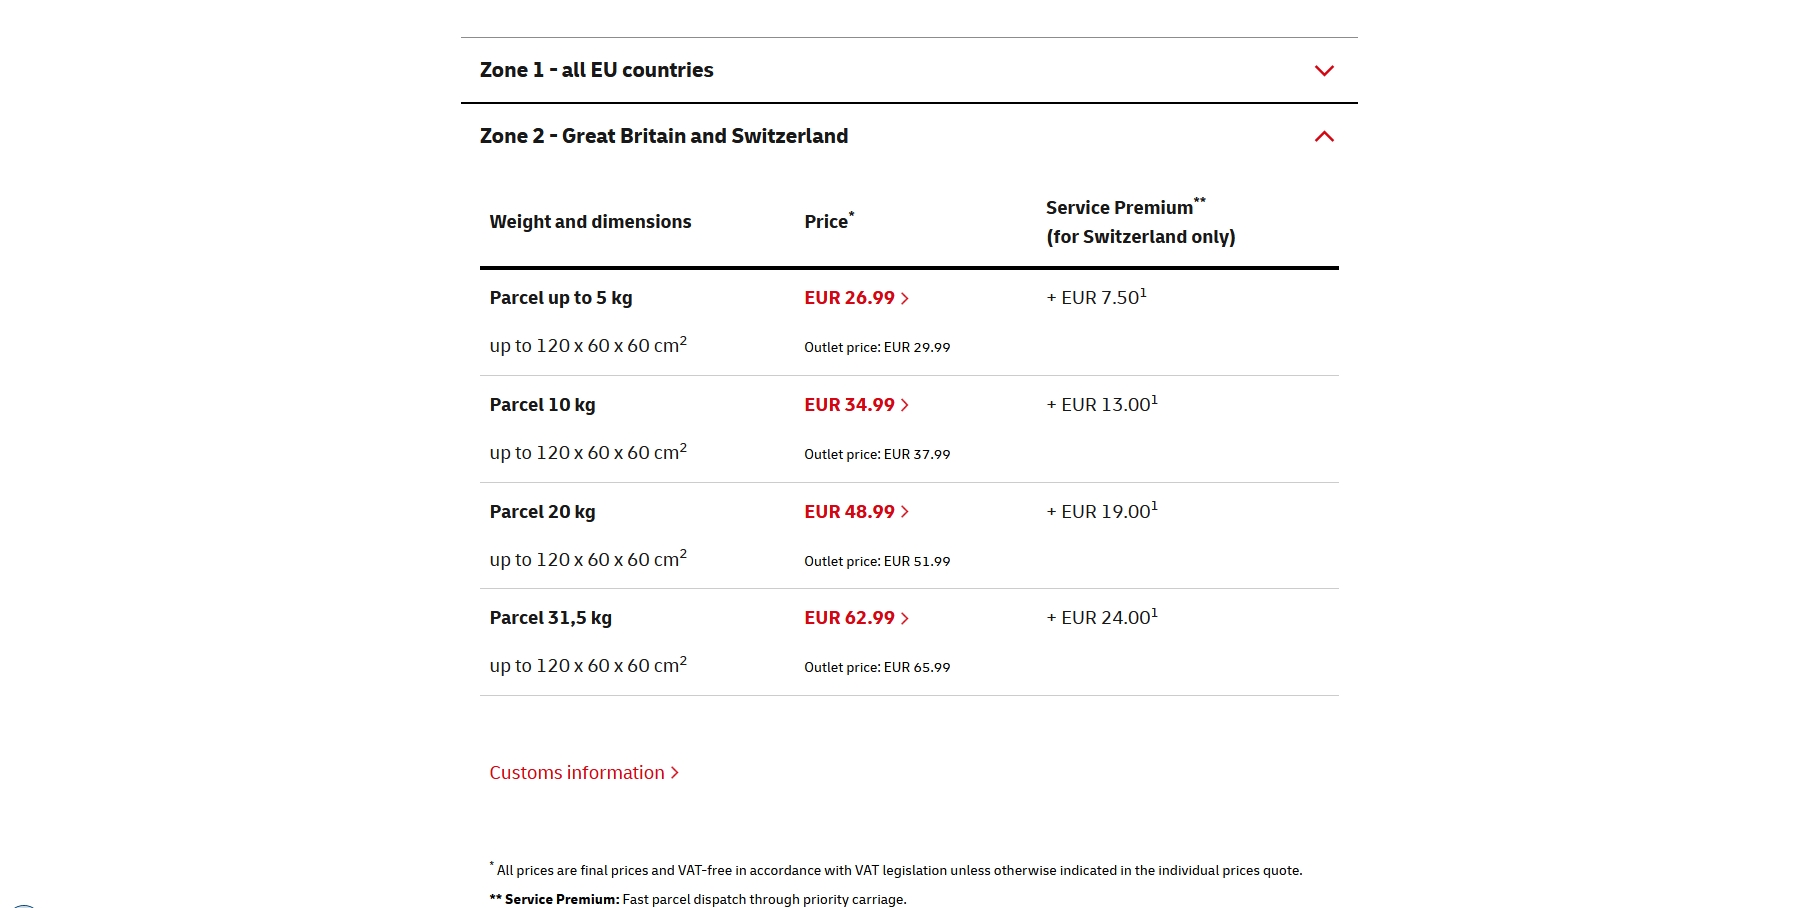Open the 'Zone 1 - all EU countries' heading
Image resolution: width=1819 pixels, height=908 pixels.
[596, 70]
